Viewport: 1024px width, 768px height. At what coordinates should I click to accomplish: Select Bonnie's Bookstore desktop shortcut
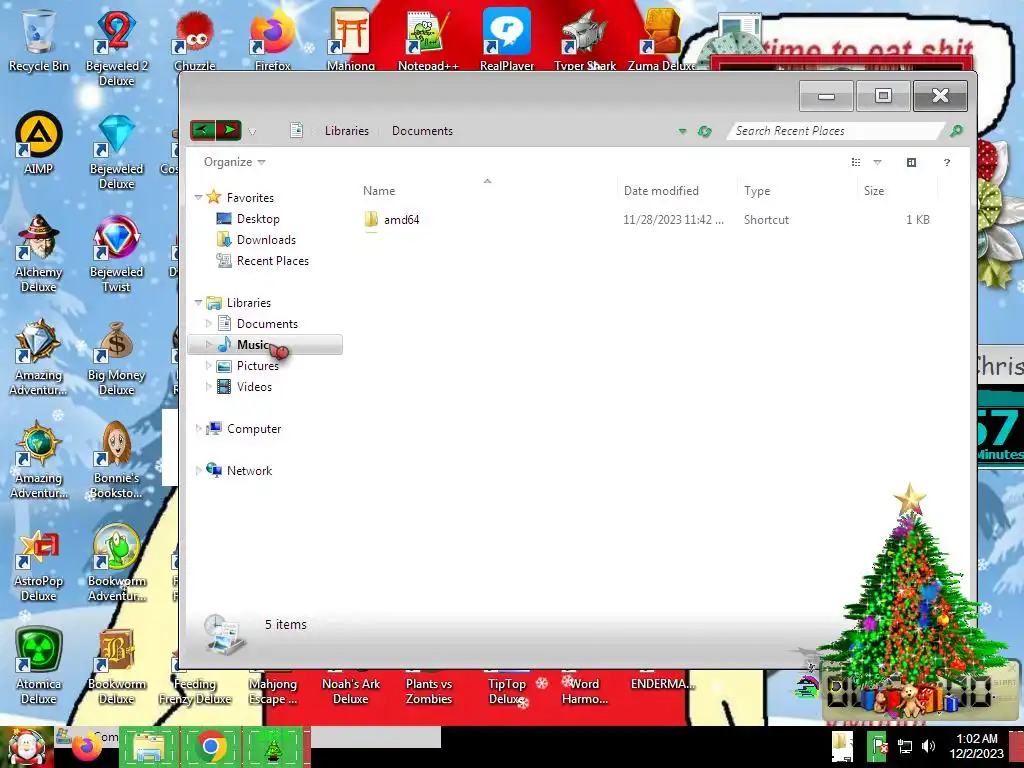[x=116, y=460]
